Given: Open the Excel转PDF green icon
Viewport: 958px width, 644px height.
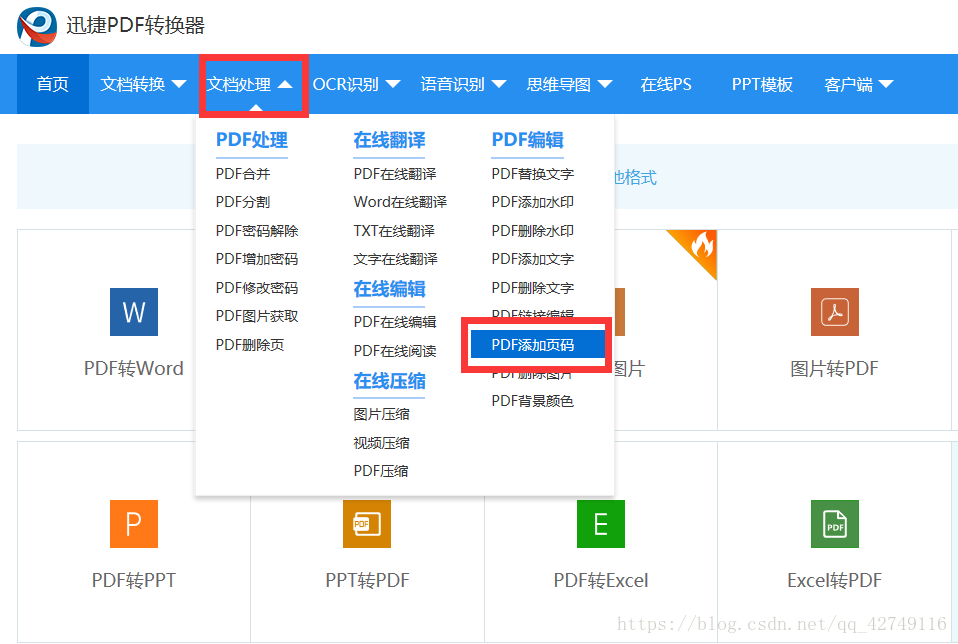Looking at the screenshot, I should [835, 524].
